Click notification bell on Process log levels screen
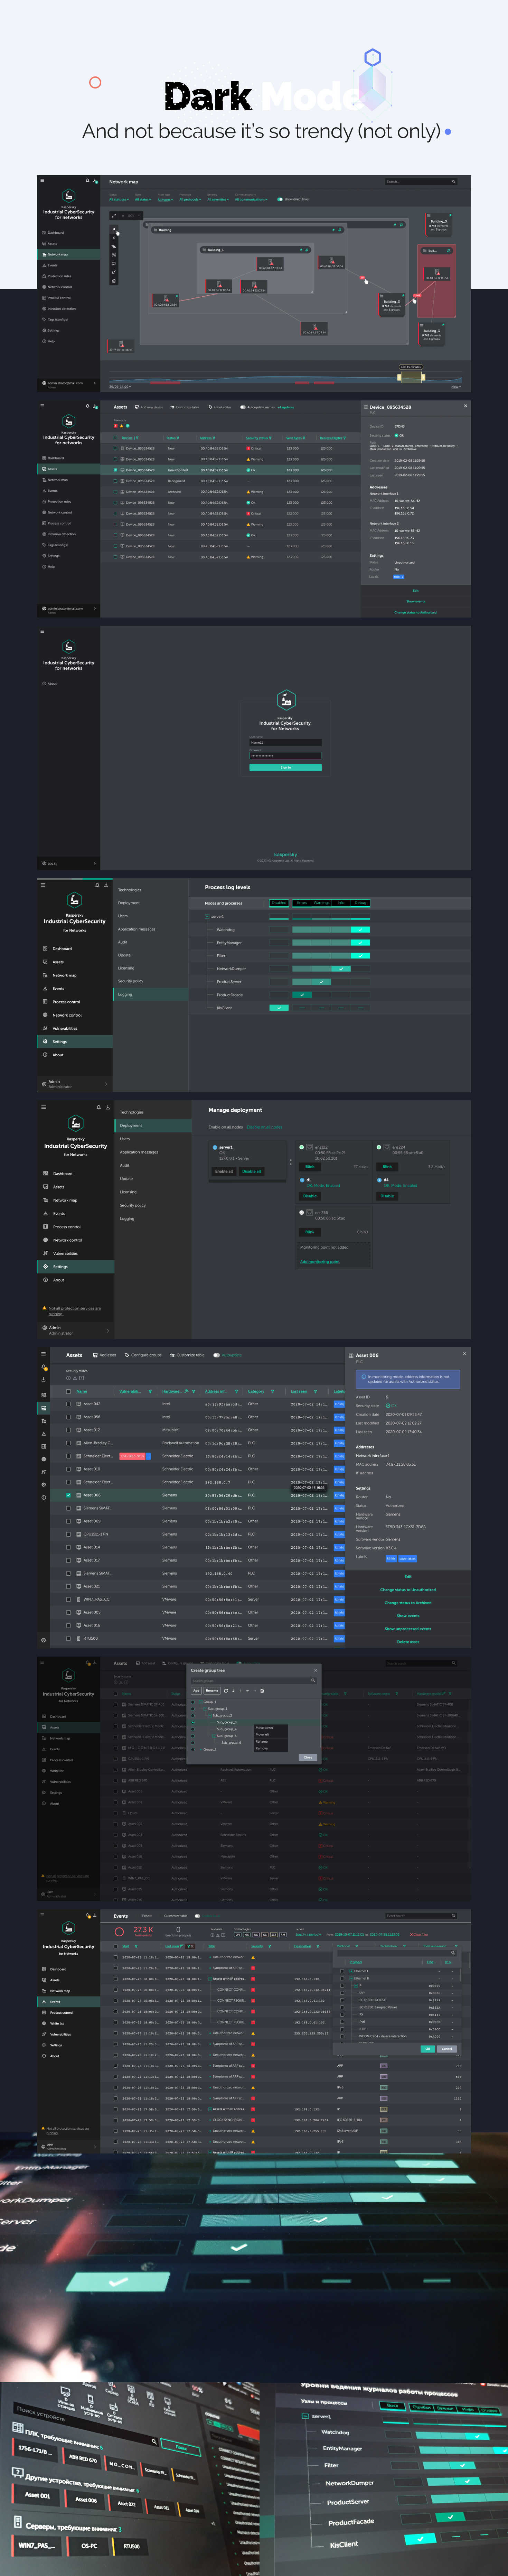The image size is (508, 2576). (x=97, y=884)
